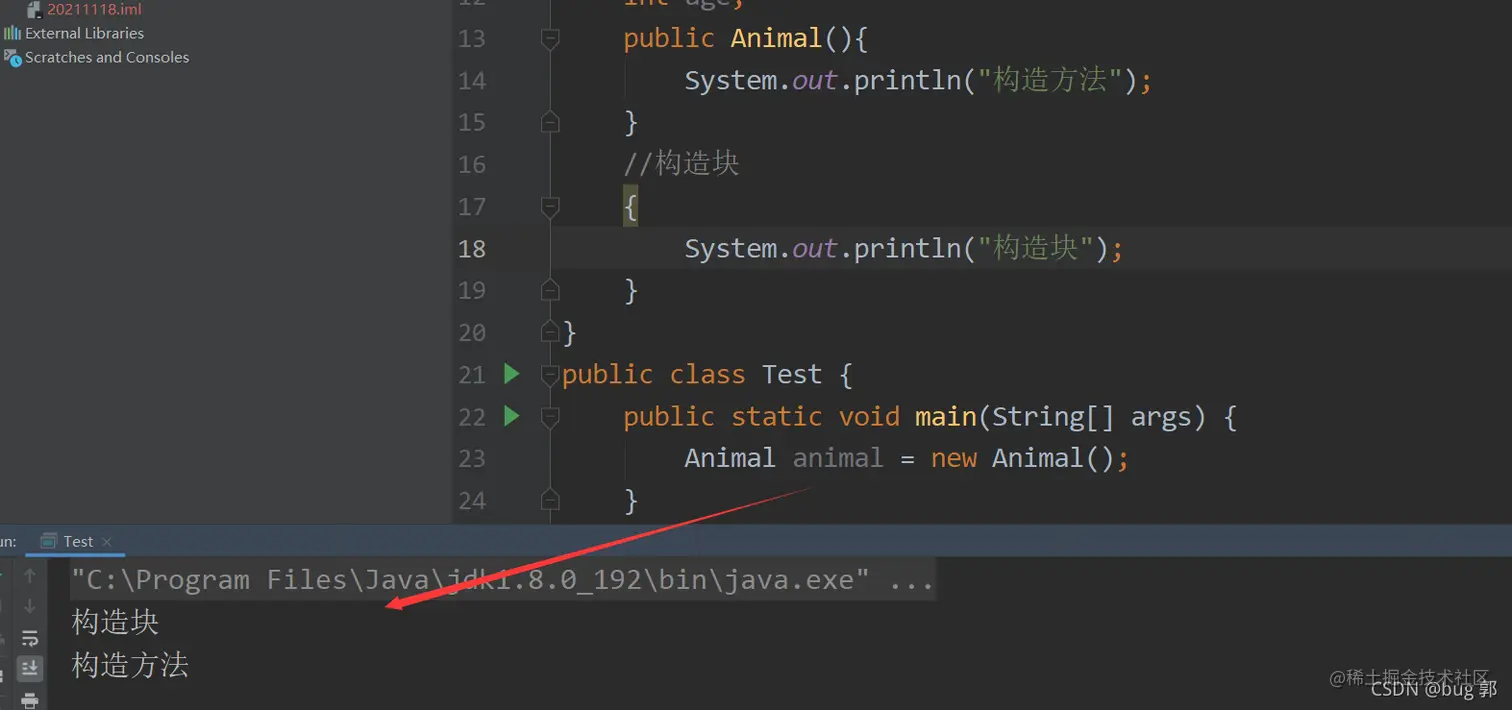Screen dimensions: 1512x710
Task: Click fold end marker at line 24
Action: click(549, 500)
